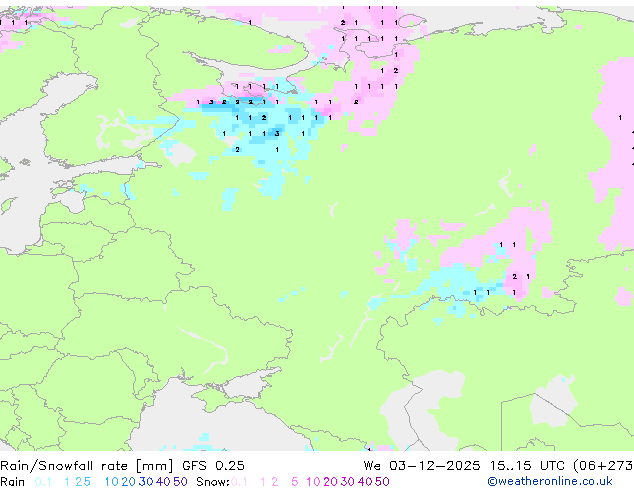Viewport: 634px width, 490px height.
Task: Click the "We 03-12-2025" date text
Action: (x=422, y=466)
